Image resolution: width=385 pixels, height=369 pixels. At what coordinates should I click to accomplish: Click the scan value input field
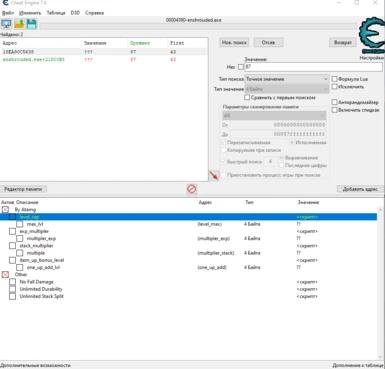point(313,67)
